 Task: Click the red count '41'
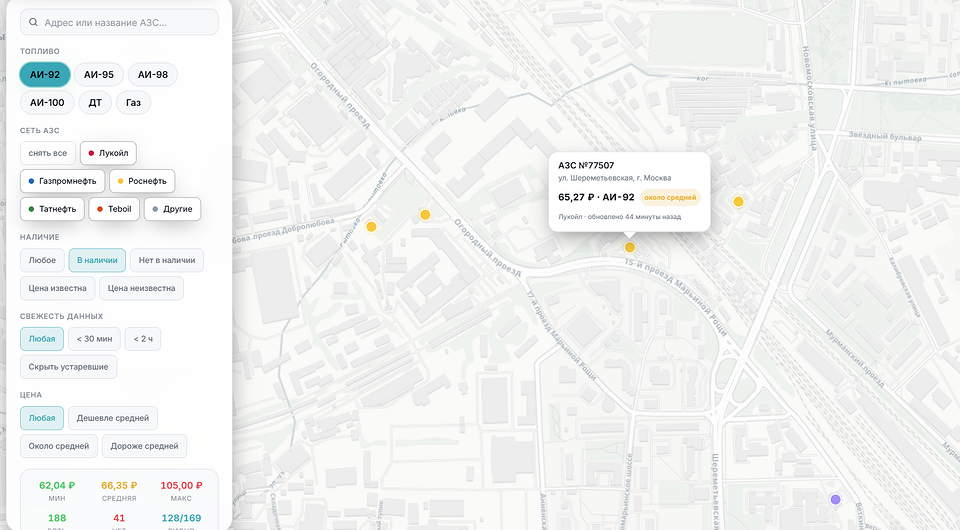(119, 518)
